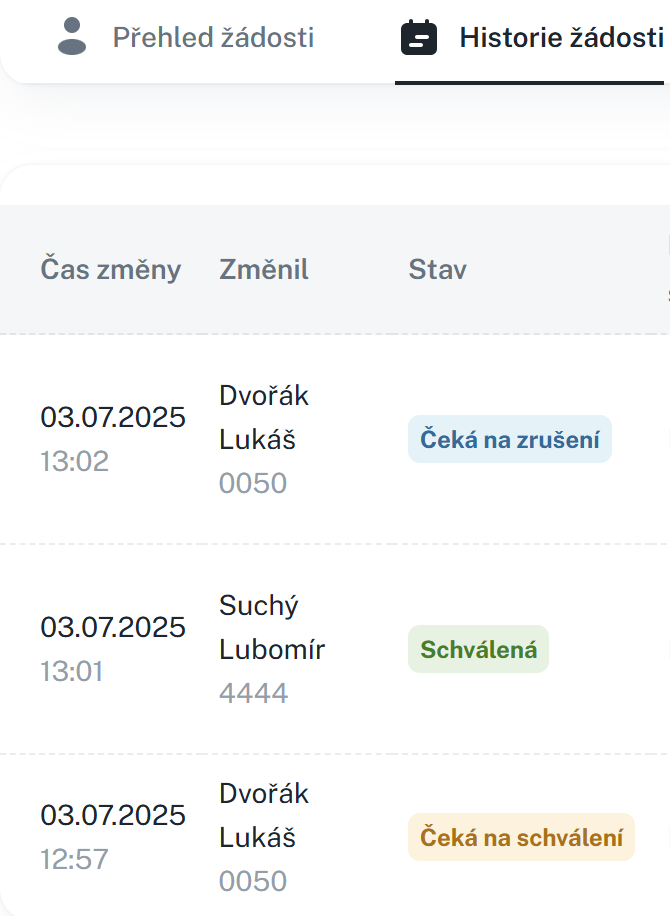Image resolution: width=670 pixels, height=916 pixels.
Task: Click the calendar icon in Historie žádosti tab
Action: (419, 37)
